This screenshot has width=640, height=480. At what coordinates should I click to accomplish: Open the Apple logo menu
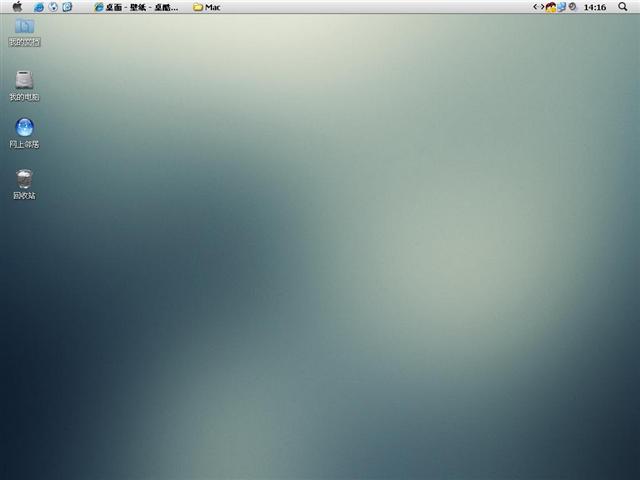pos(17,7)
